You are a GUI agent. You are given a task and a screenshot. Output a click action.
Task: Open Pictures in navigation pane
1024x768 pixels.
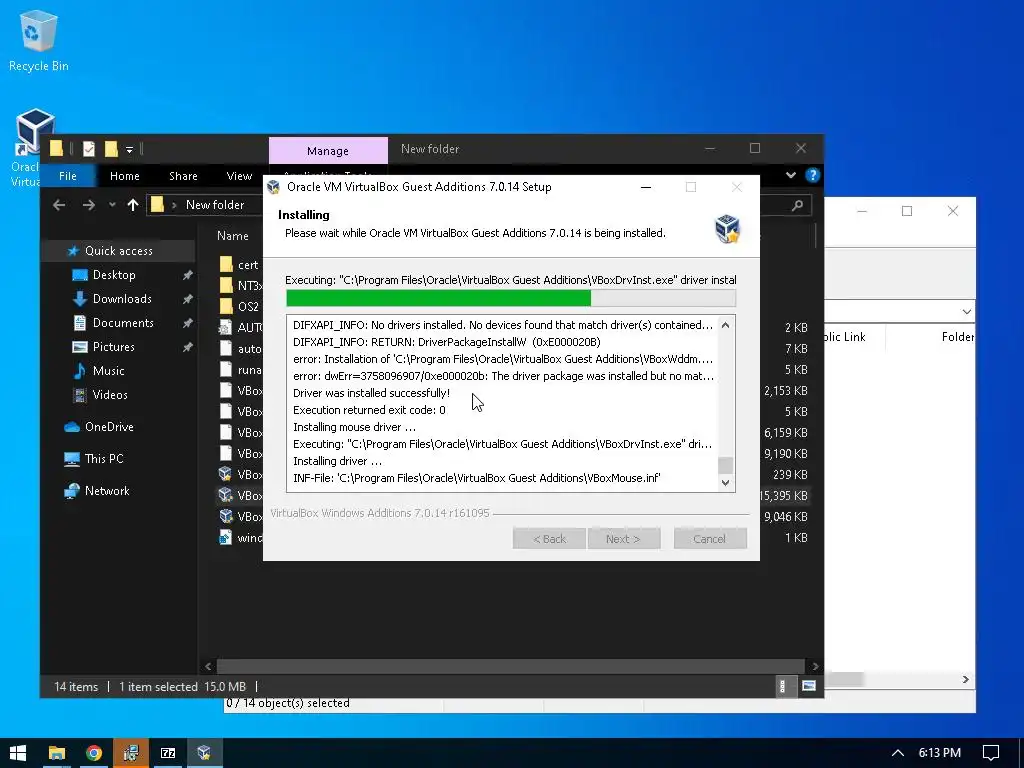(113, 347)
